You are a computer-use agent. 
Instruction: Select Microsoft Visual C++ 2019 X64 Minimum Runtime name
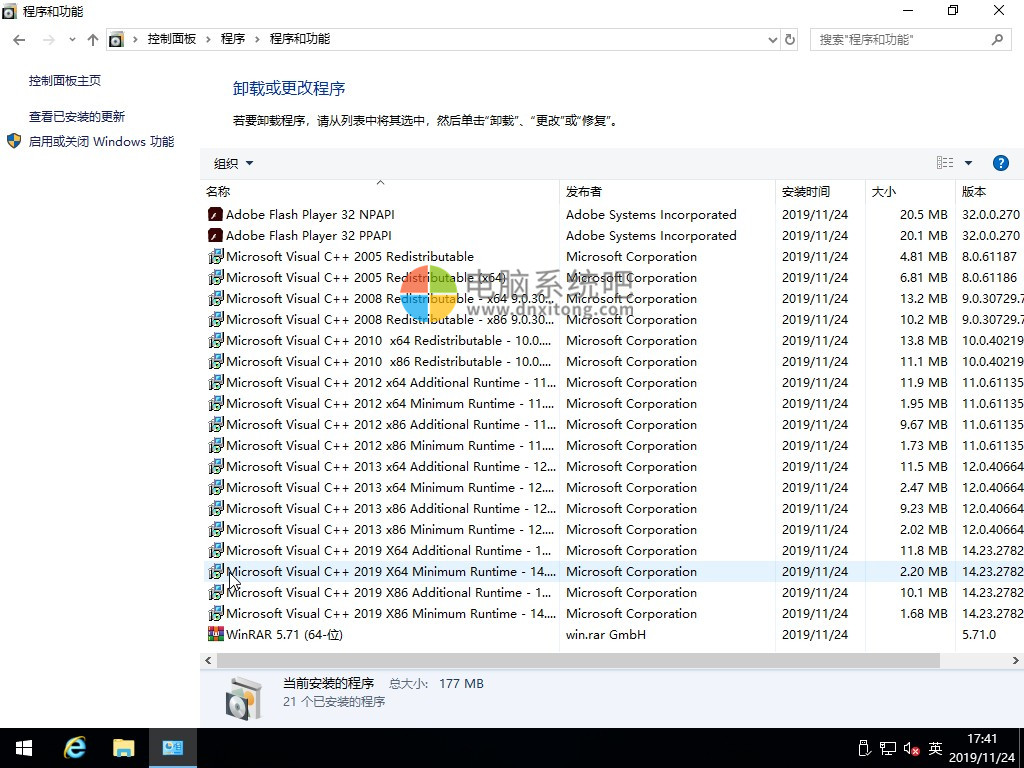click(x=391, y=571)
